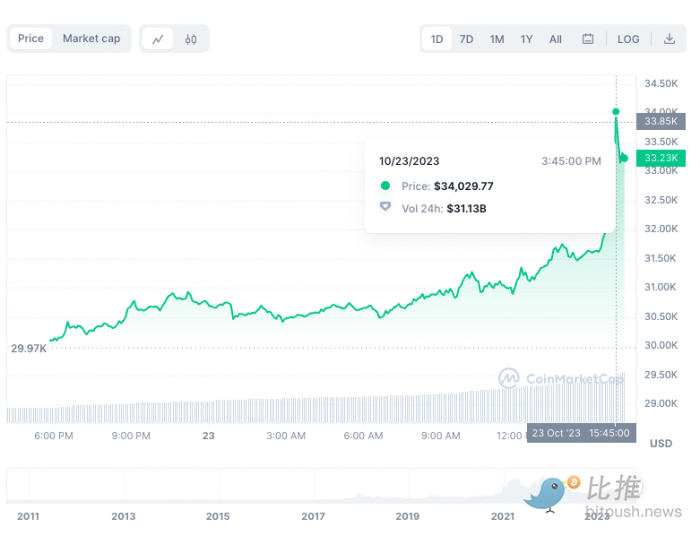Image resolution: width=700 pixels, height=536 pixels.
Task: Click the USD currency label
Action: point(661,443)
